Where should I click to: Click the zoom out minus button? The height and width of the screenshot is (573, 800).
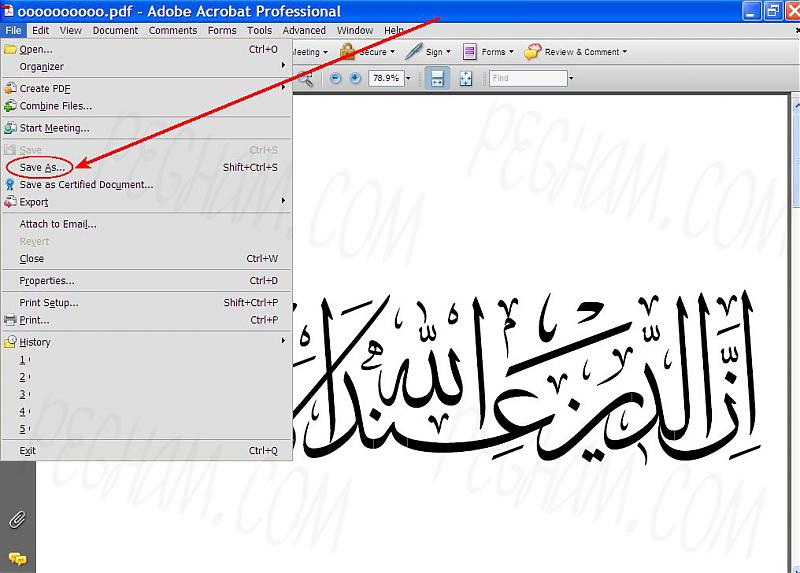(x=335, y=78)
